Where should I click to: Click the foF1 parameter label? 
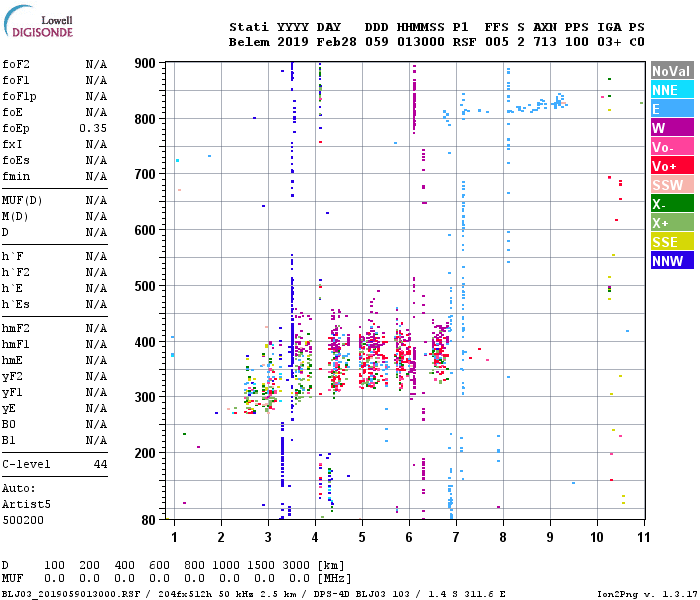(16, 80)
